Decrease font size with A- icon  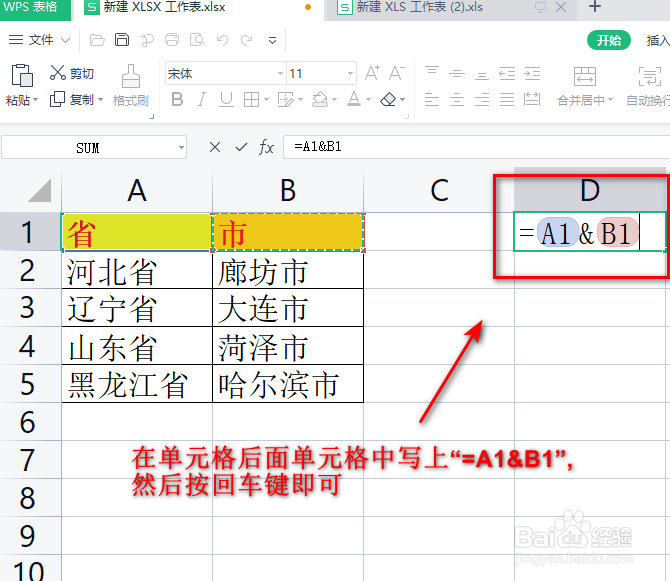pyautogui.click(x=397, y=73)
